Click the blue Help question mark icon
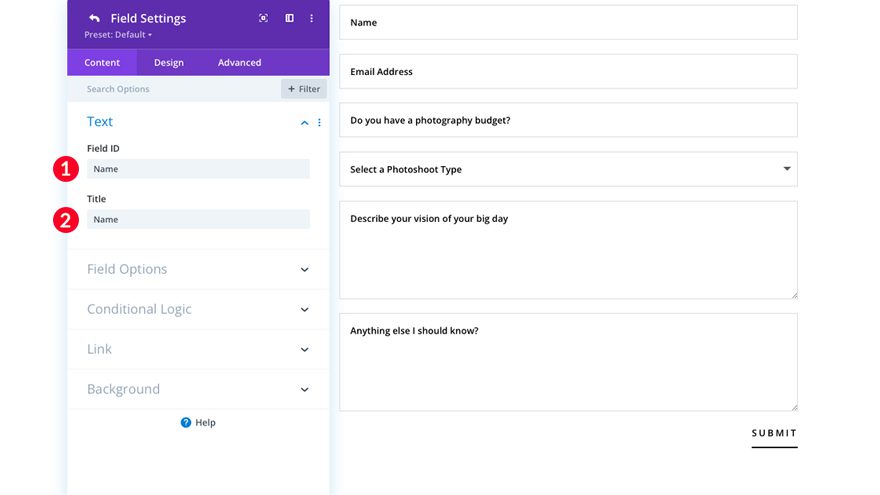The image size is (880, 495). [186, 423]
